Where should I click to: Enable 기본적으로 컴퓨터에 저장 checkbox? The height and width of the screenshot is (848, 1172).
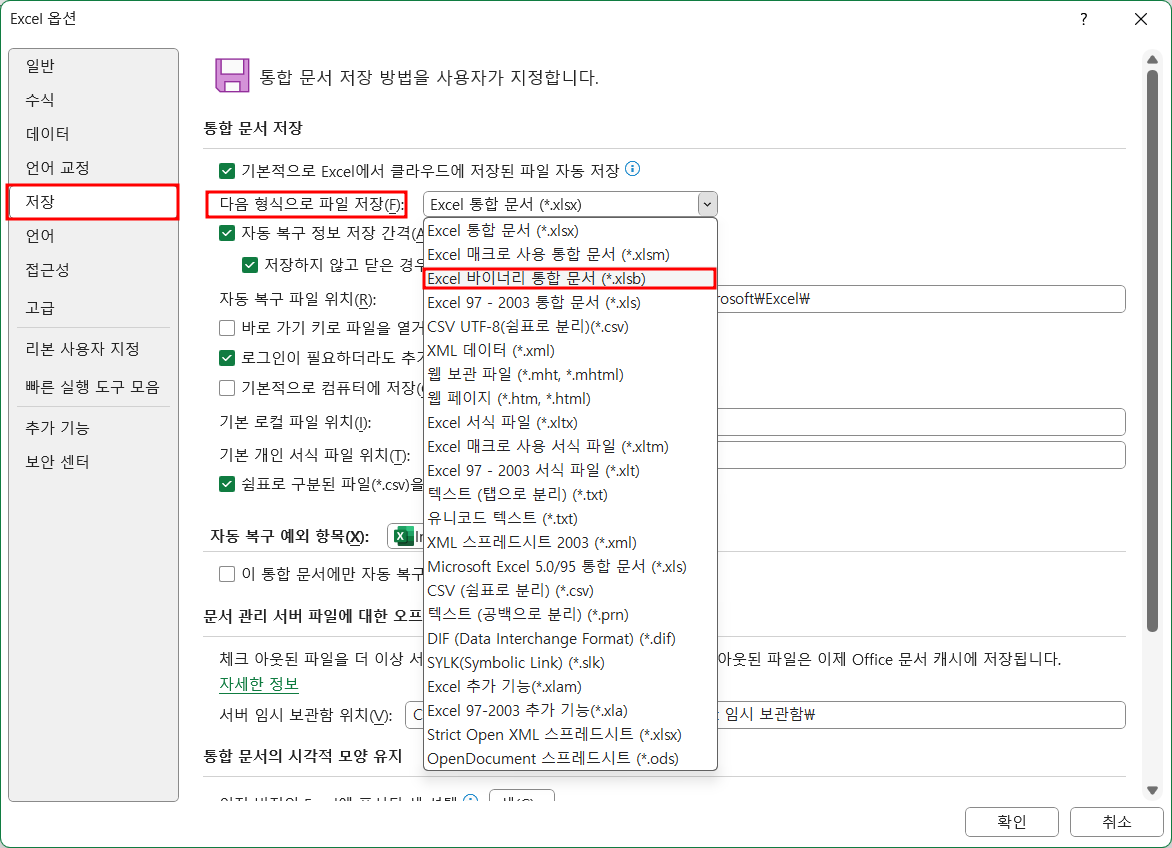tap(227, 388)
